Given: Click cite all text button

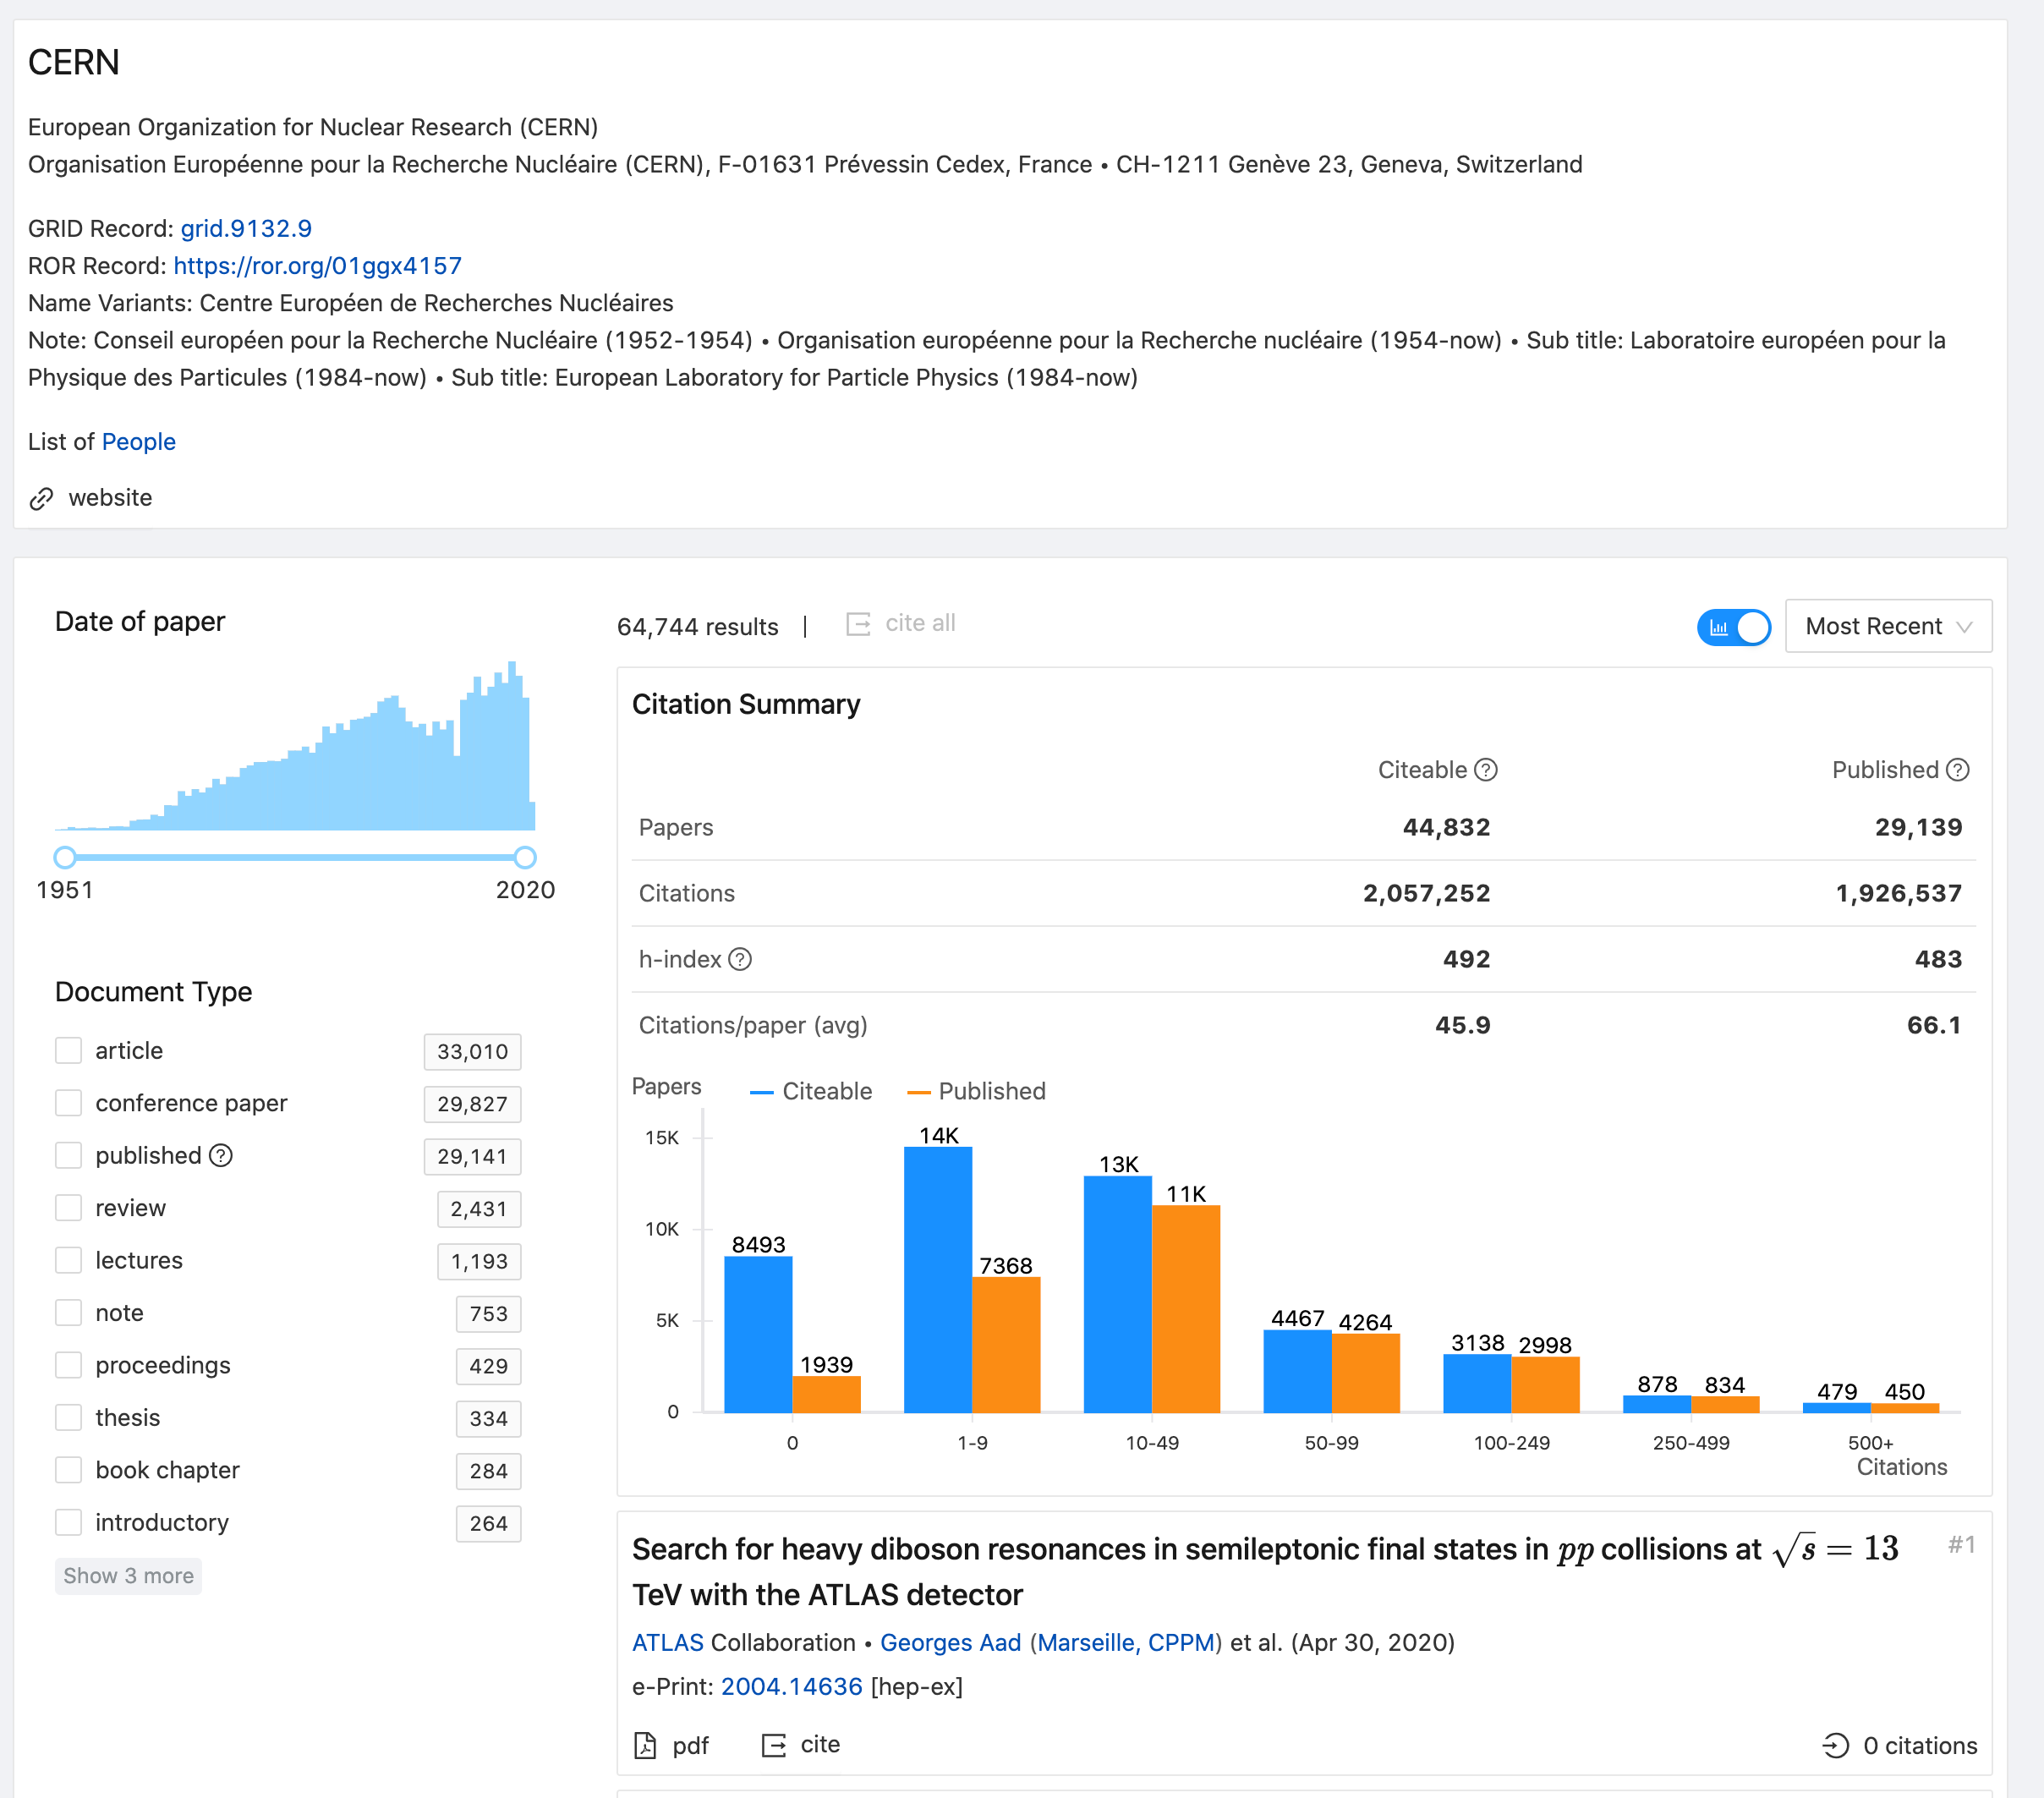Looking at the screenshot, I should pyautogui.click(x=920, y=623).
